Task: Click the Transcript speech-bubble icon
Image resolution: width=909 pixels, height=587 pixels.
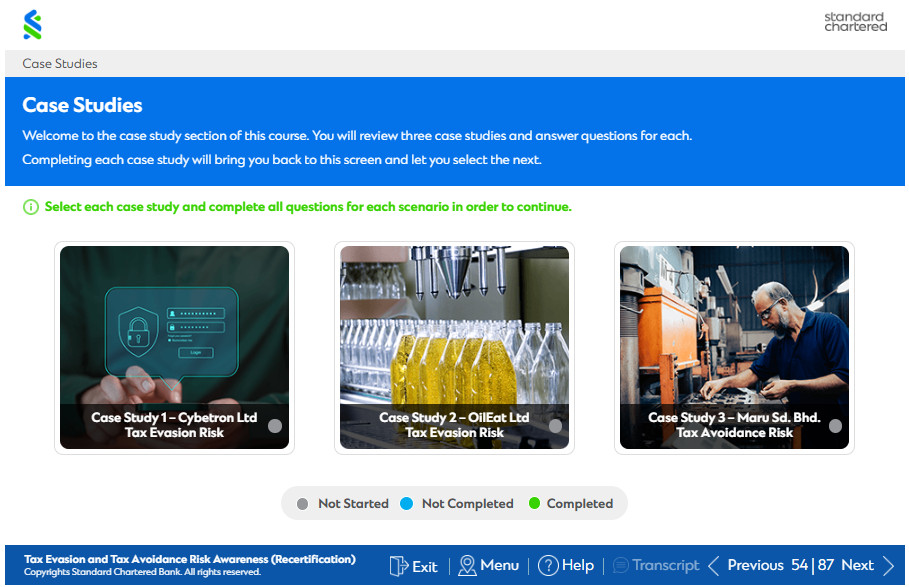Action: (620, 566)
